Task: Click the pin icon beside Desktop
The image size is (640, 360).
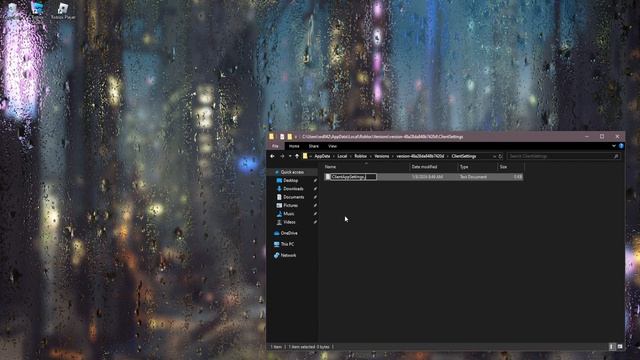Action: [x=315, y=180]
